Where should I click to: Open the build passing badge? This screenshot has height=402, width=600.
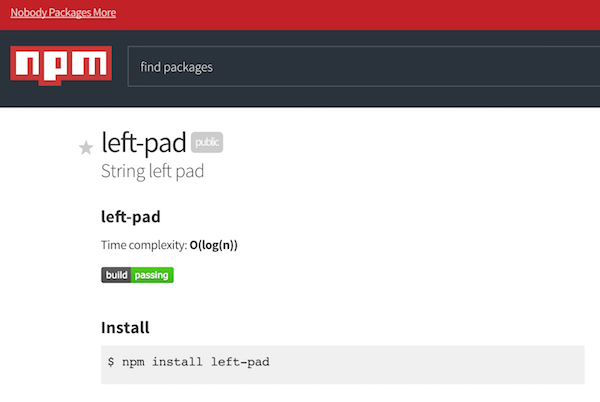[x=137, y=275]
